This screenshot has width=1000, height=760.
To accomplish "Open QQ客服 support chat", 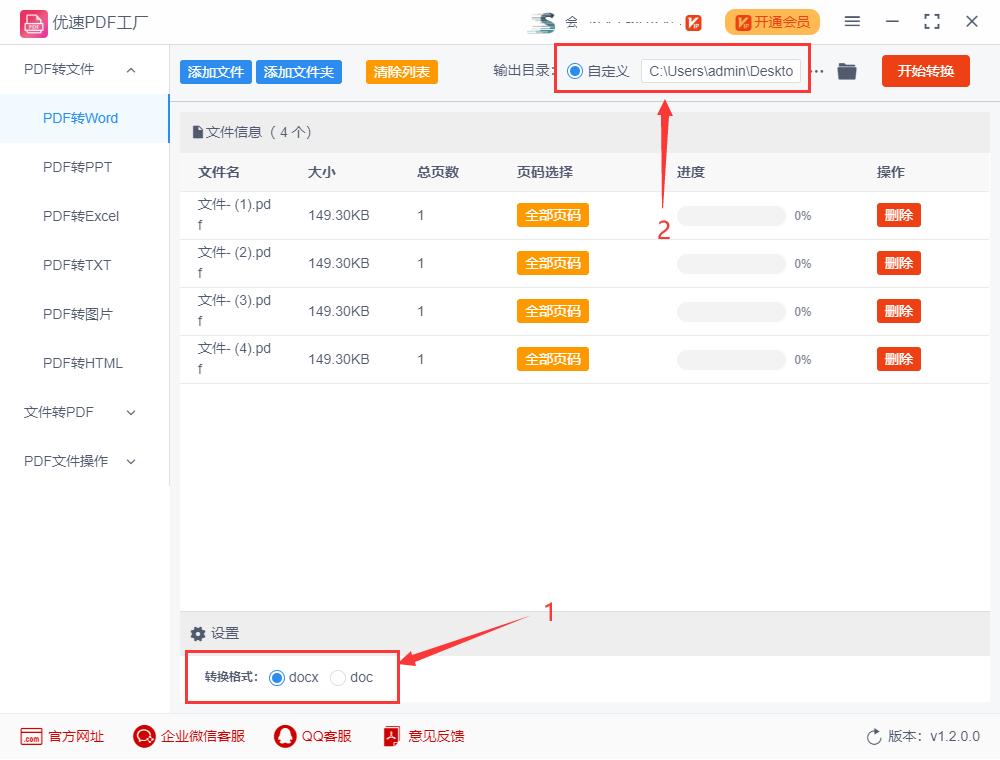I will [x=285, y=736].
